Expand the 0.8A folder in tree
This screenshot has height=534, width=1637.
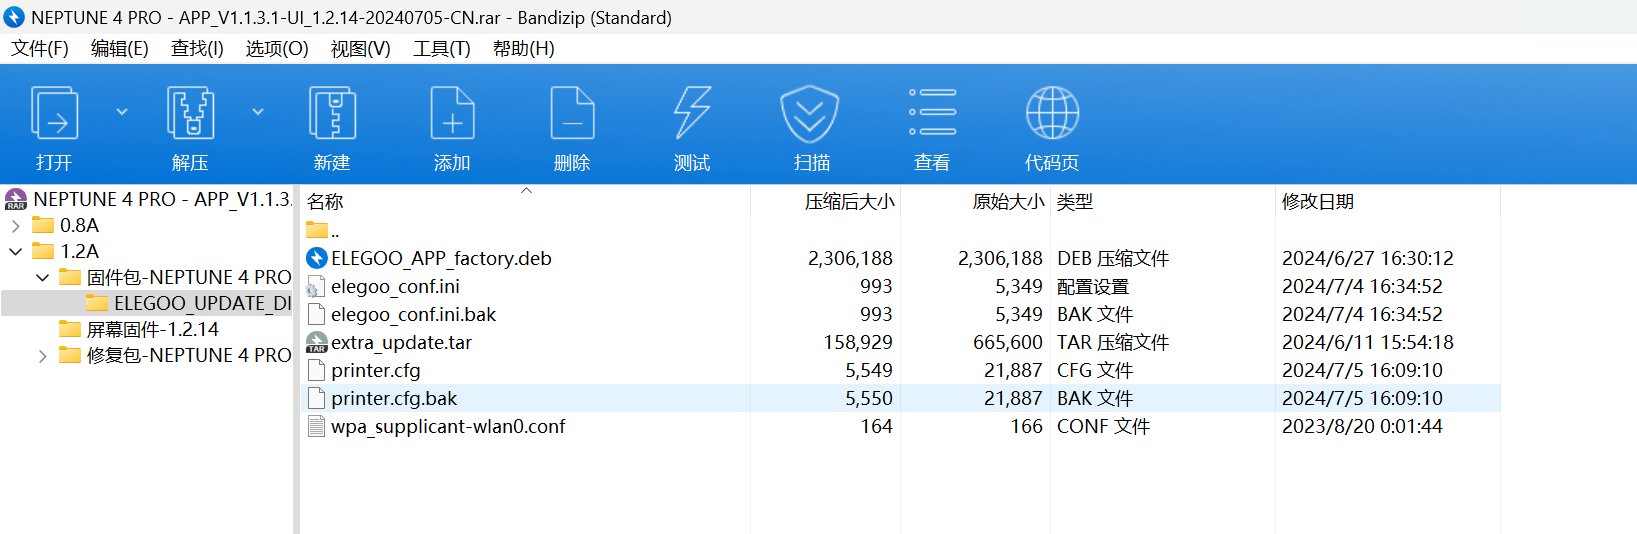[x=15, y=226]
